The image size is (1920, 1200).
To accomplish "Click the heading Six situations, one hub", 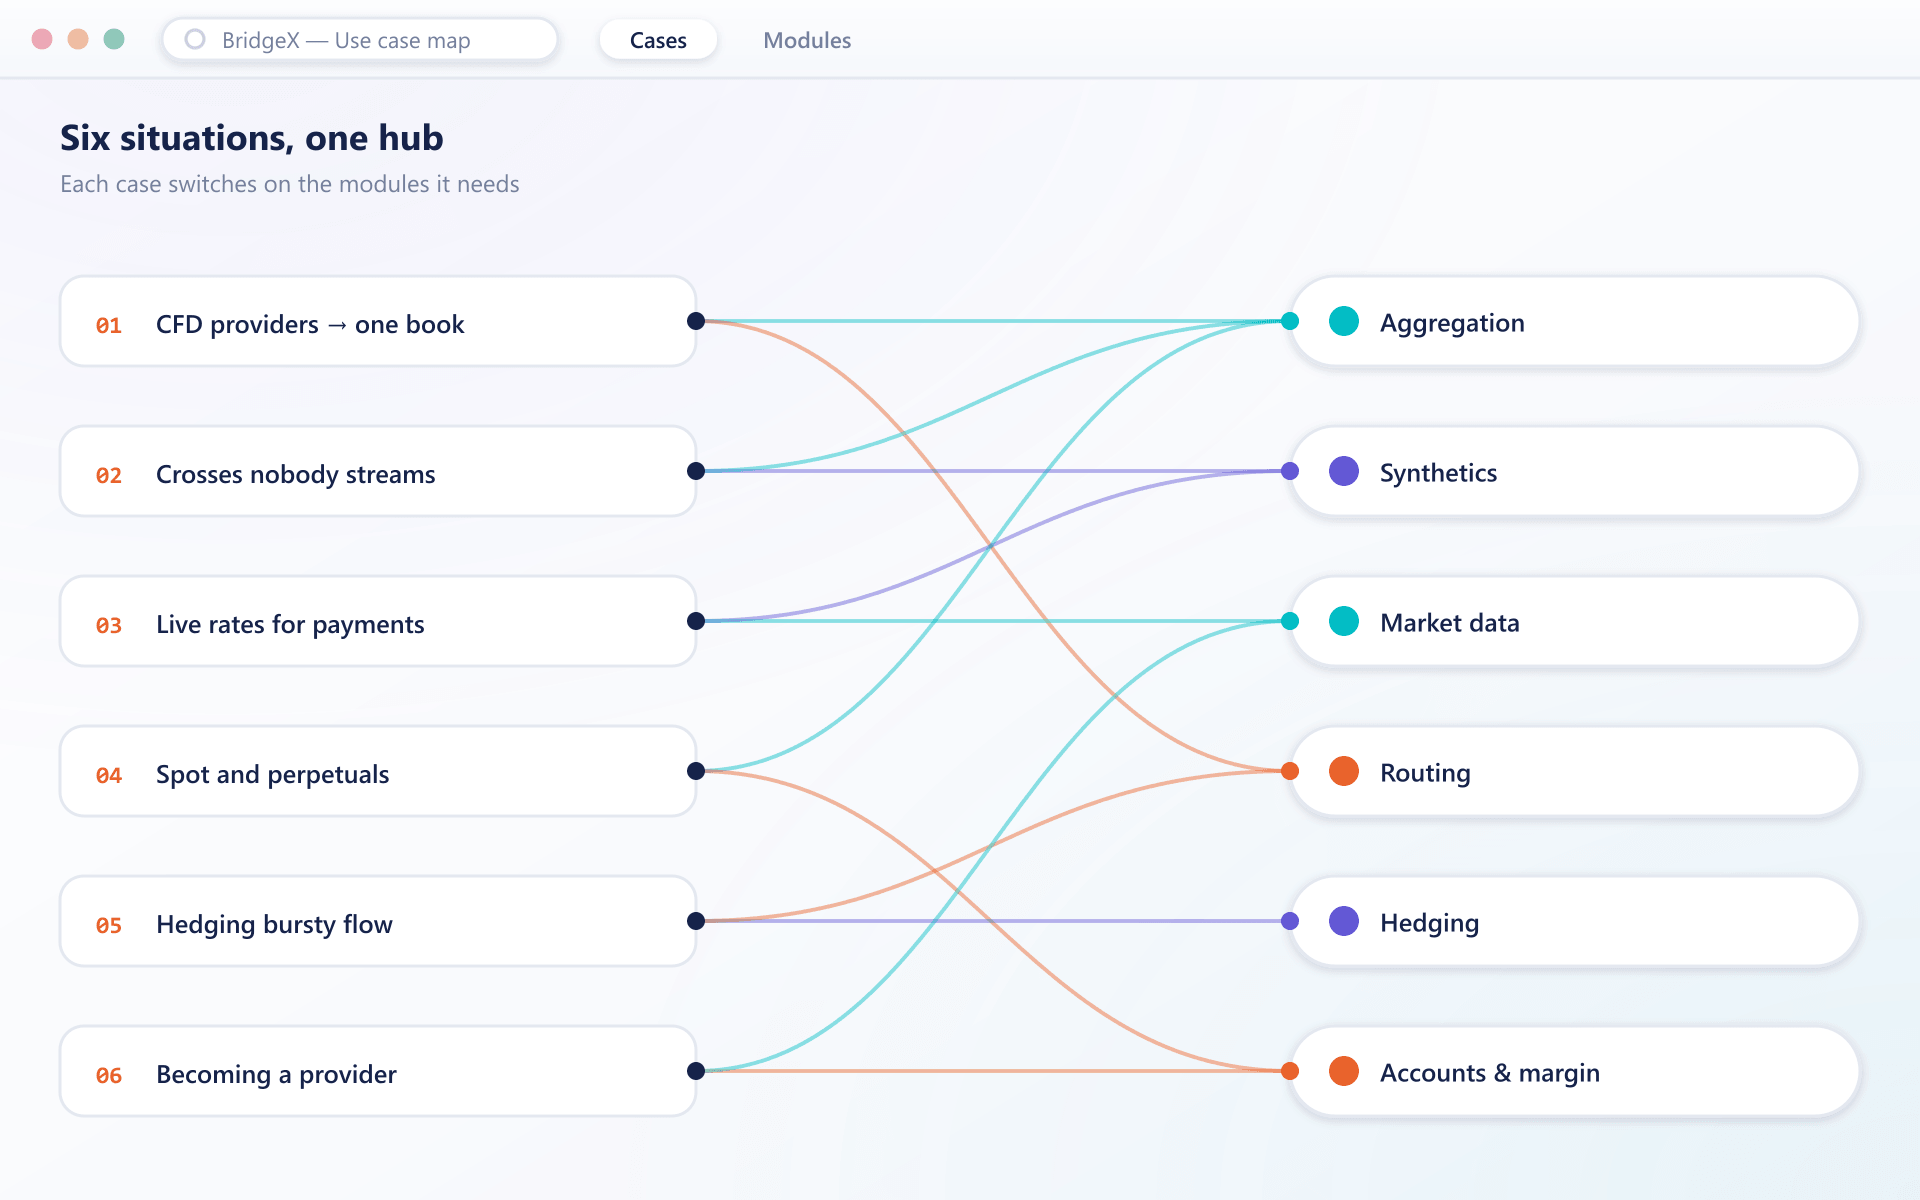I will (x=252, y=138).
